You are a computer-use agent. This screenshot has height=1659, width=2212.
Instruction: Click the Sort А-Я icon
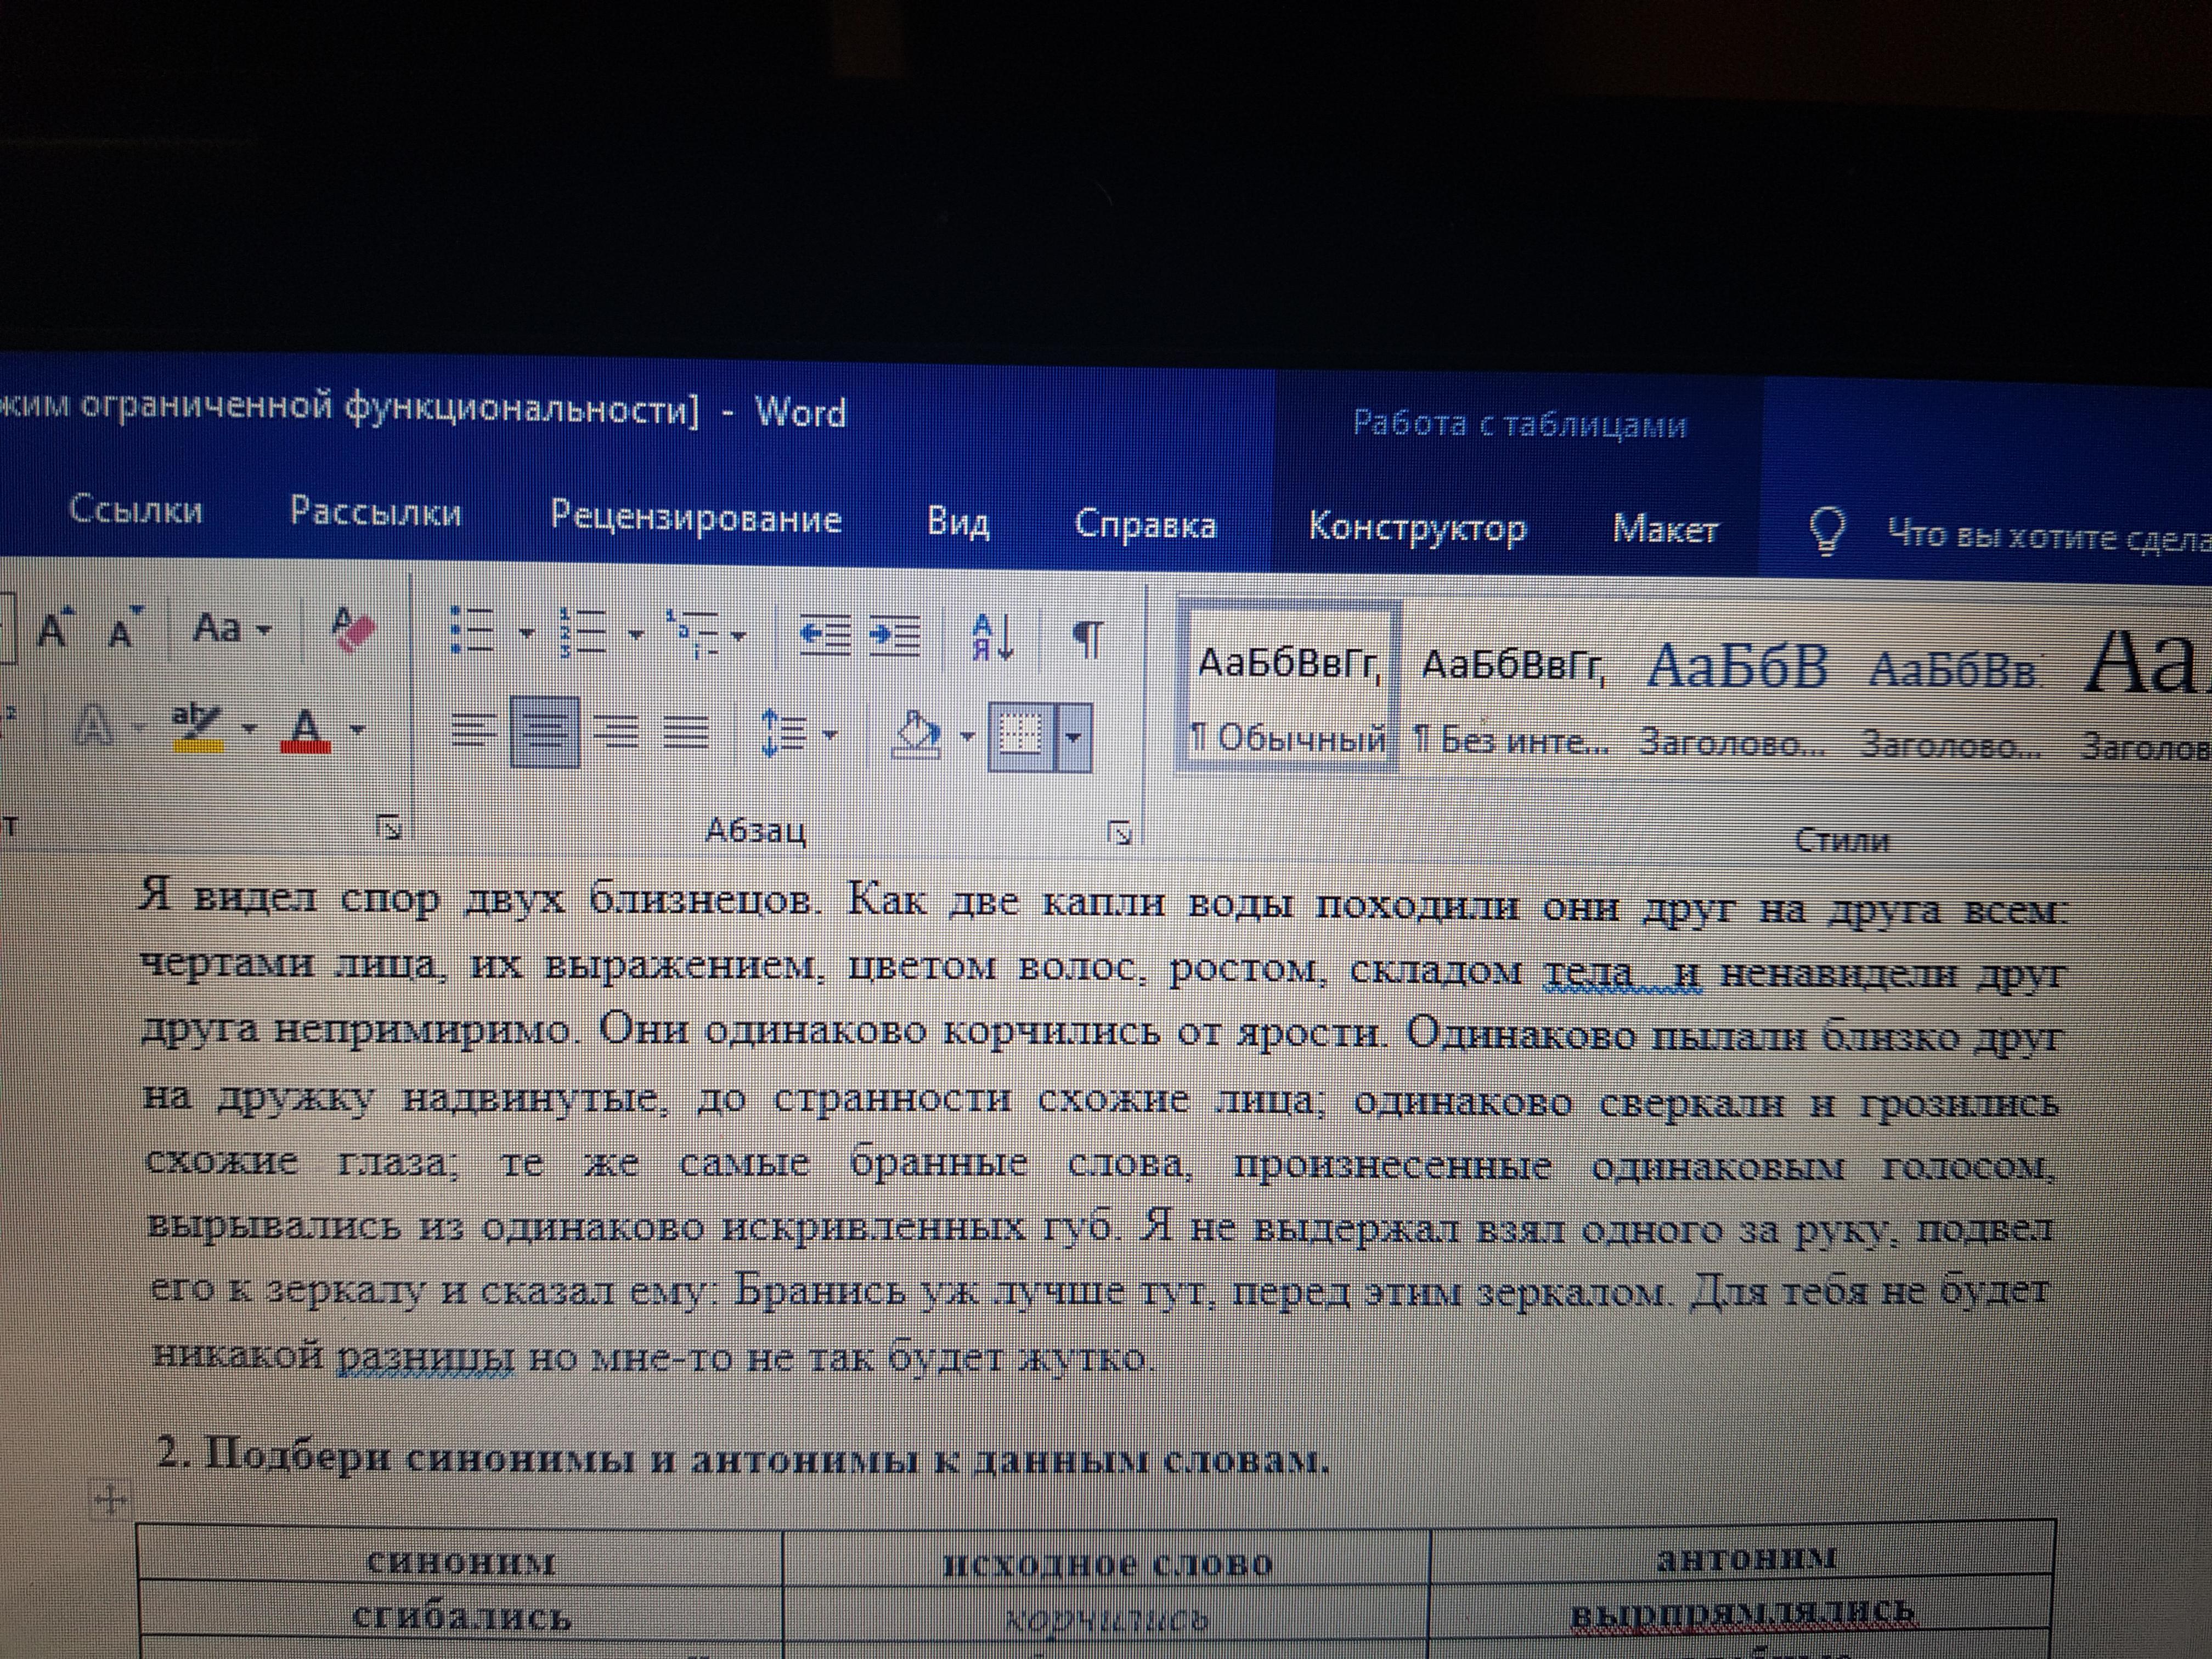click(x=993, y=637)
